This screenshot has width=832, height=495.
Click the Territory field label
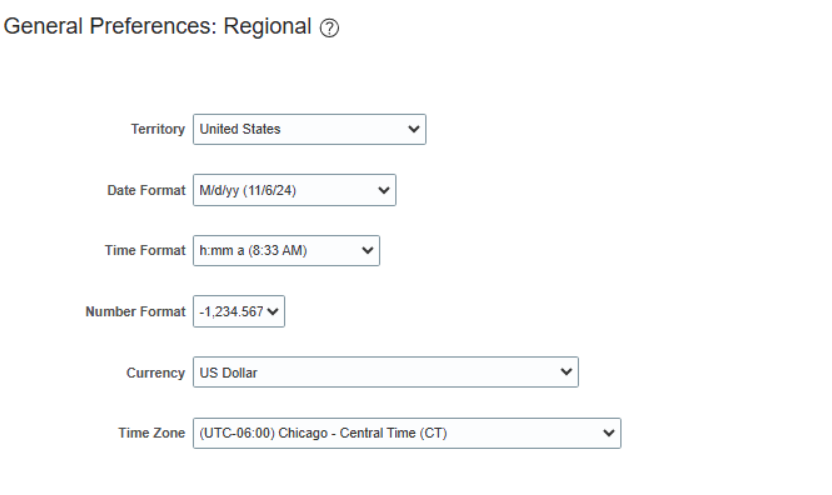click(158, 129)
